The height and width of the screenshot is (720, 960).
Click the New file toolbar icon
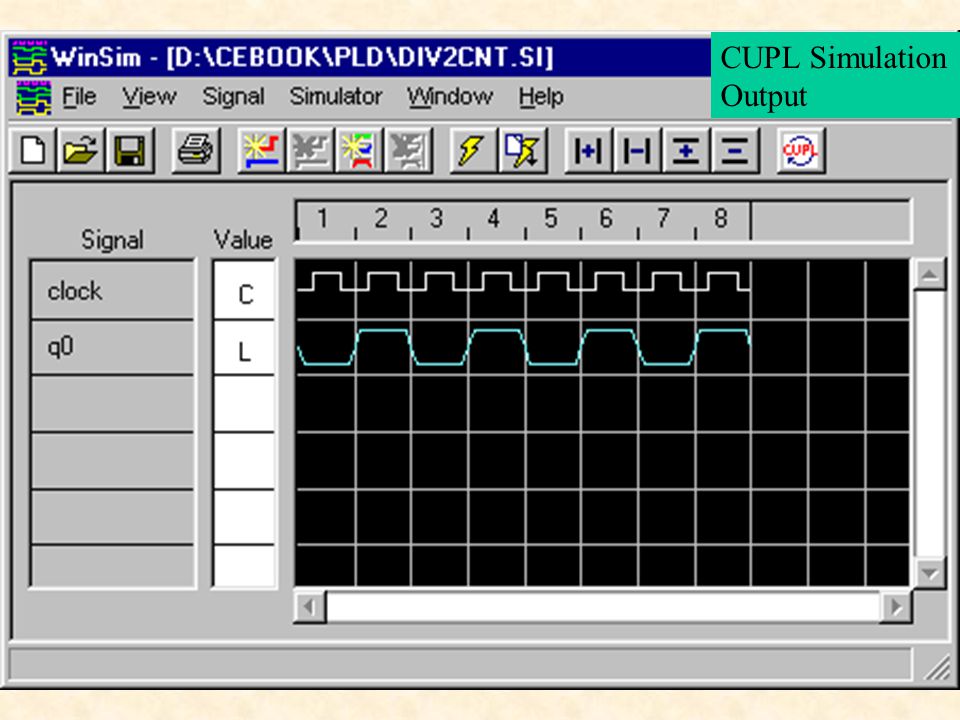click(x=32, y=151)
